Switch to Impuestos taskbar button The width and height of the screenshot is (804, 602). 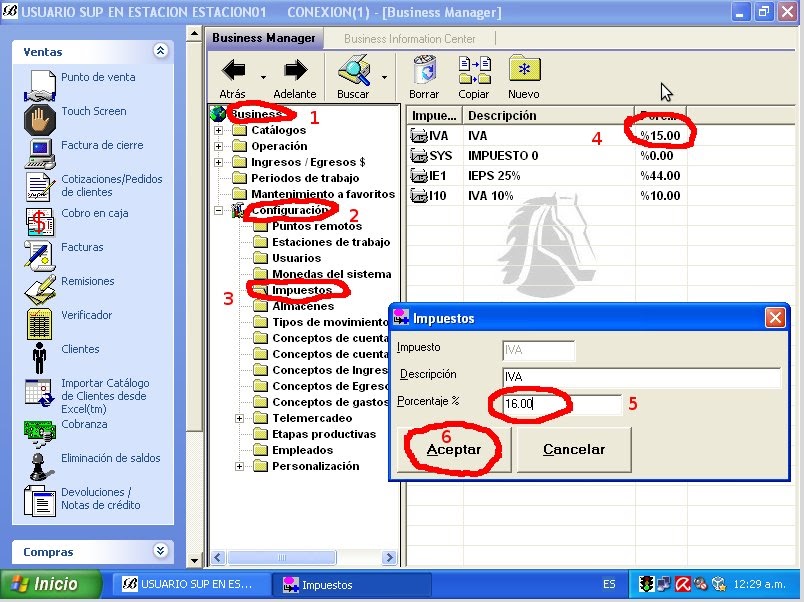coord(351,585)
